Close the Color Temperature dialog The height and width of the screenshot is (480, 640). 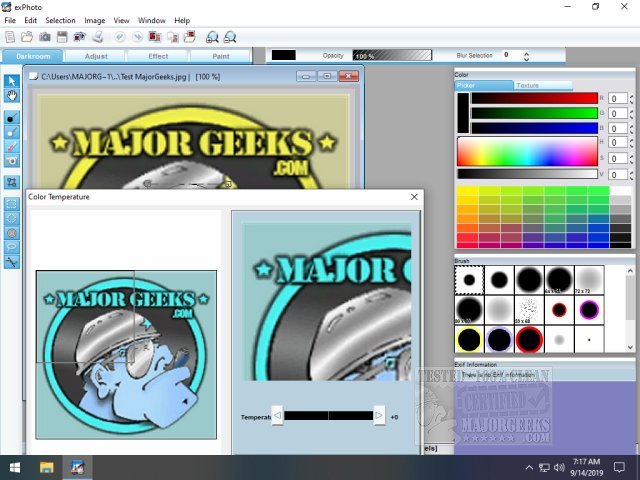[414, 197]
